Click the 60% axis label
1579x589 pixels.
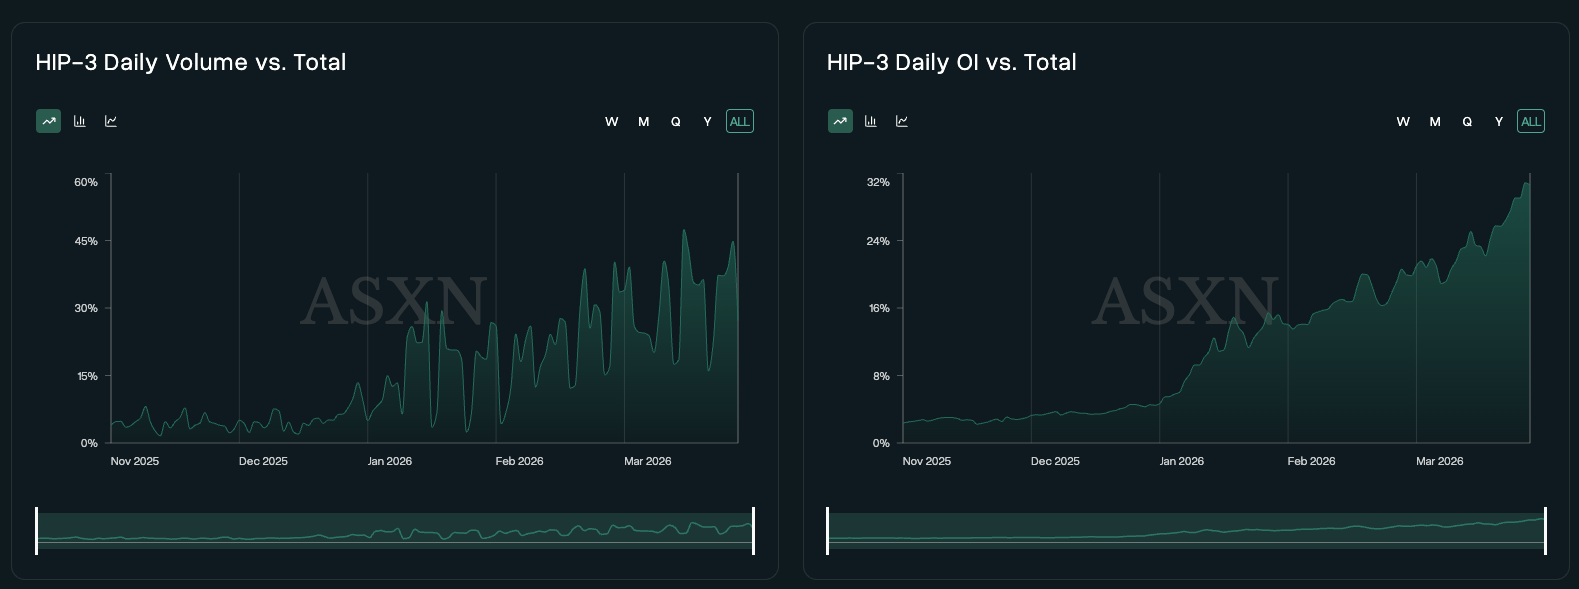86,182
